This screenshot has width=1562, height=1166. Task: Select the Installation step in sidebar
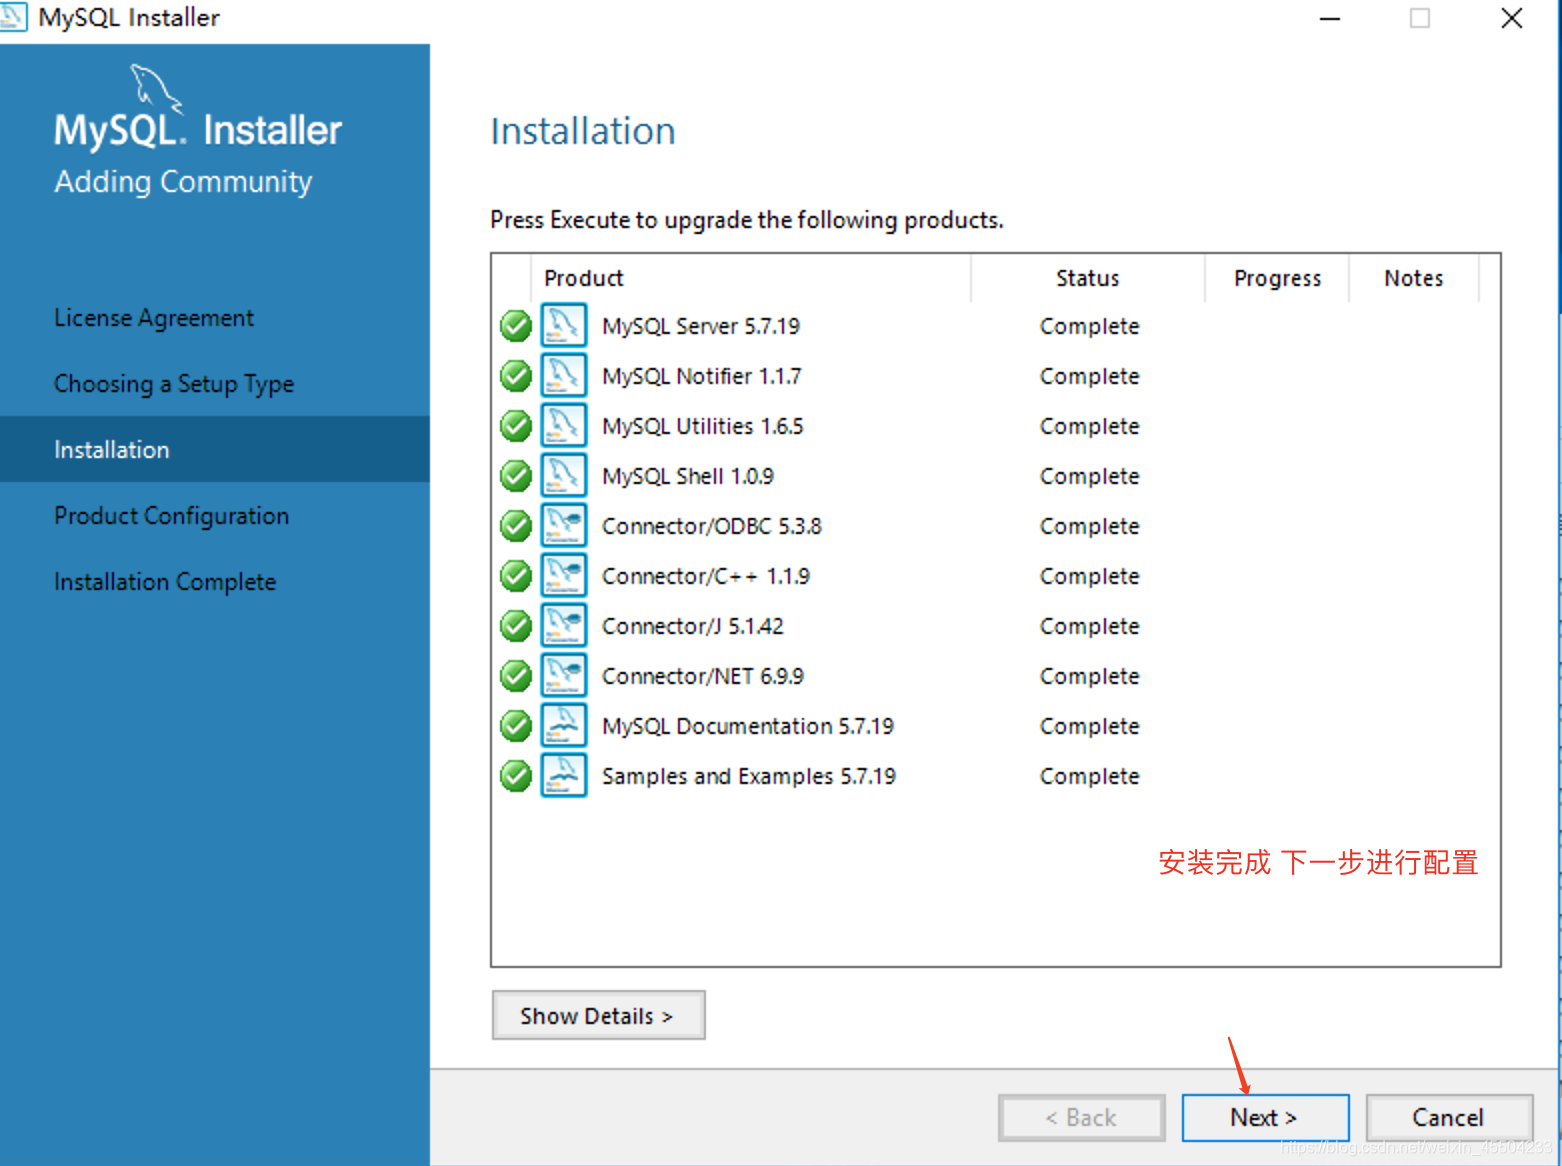[215, 449]
